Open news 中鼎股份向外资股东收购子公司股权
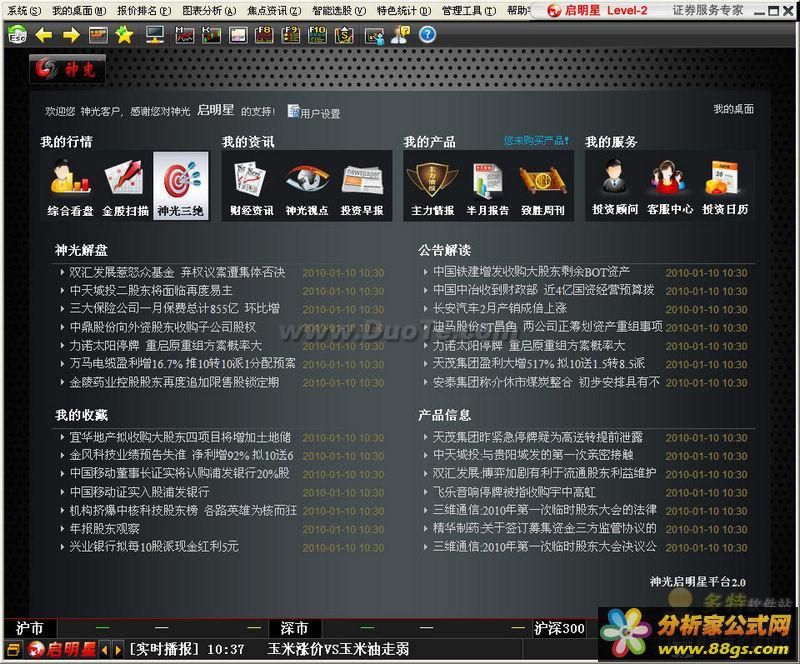 (163, 327)
